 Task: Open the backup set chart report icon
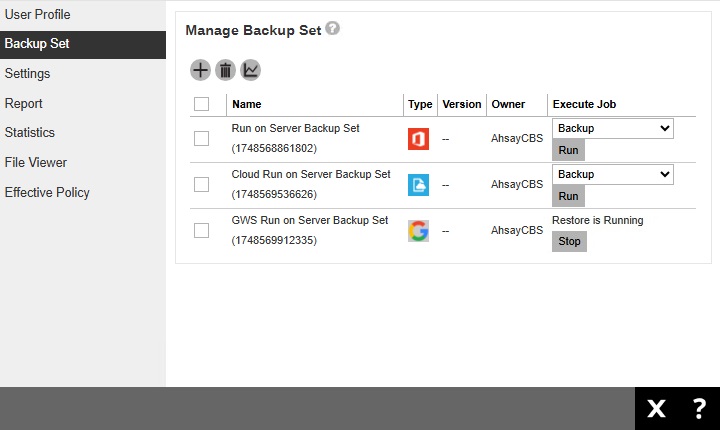coord(251,70)
